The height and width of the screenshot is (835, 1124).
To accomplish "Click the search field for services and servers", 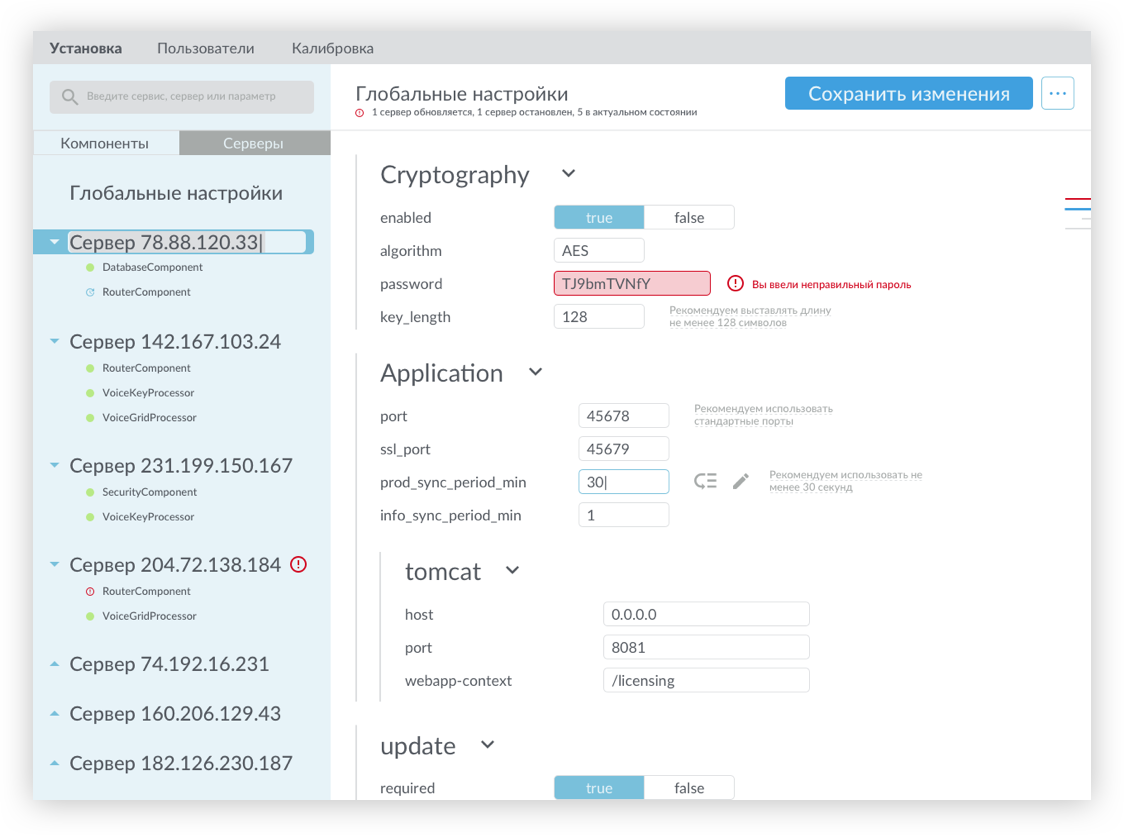I will click(181, 97).
